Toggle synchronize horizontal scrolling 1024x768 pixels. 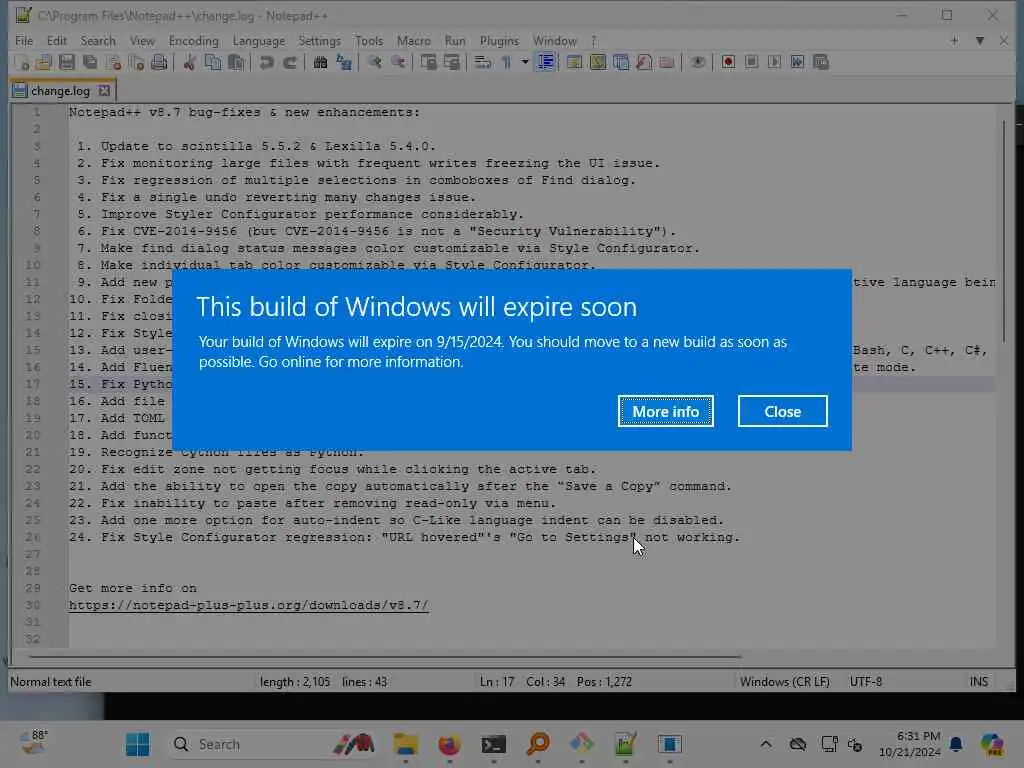click(x=452, y=63)
